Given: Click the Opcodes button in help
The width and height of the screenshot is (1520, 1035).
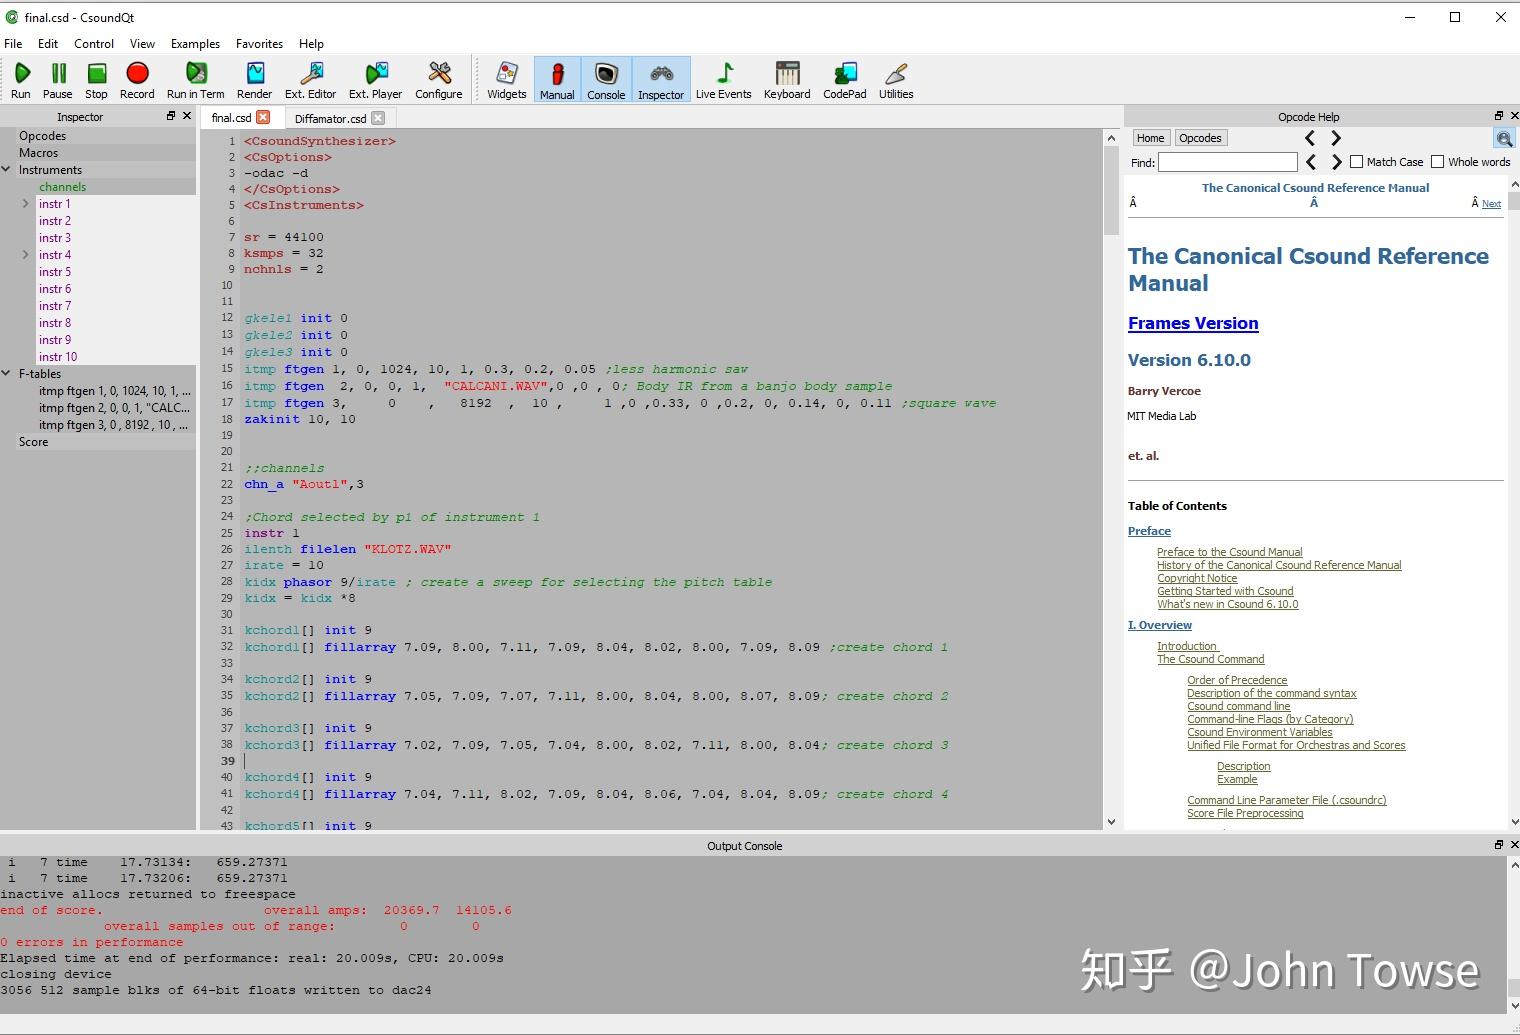Looking at the screenshot, I should point(1200,138).
